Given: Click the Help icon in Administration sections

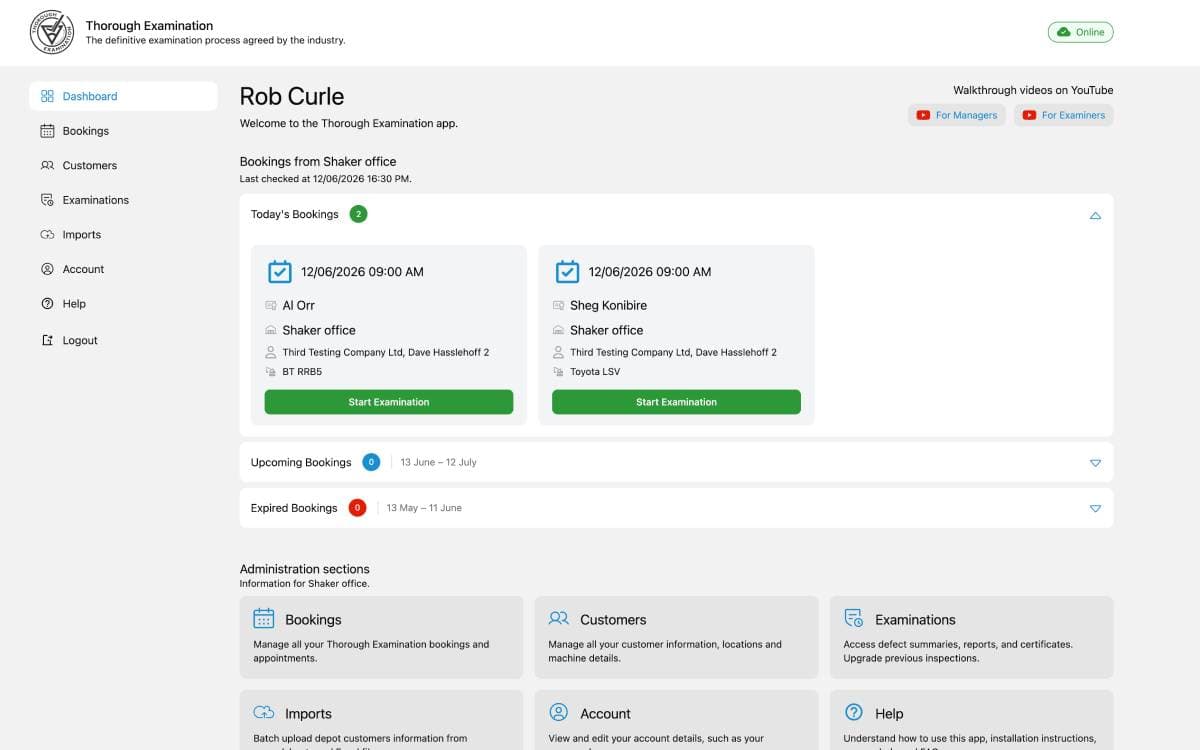Looking at the screenshot, I should 854,713.
